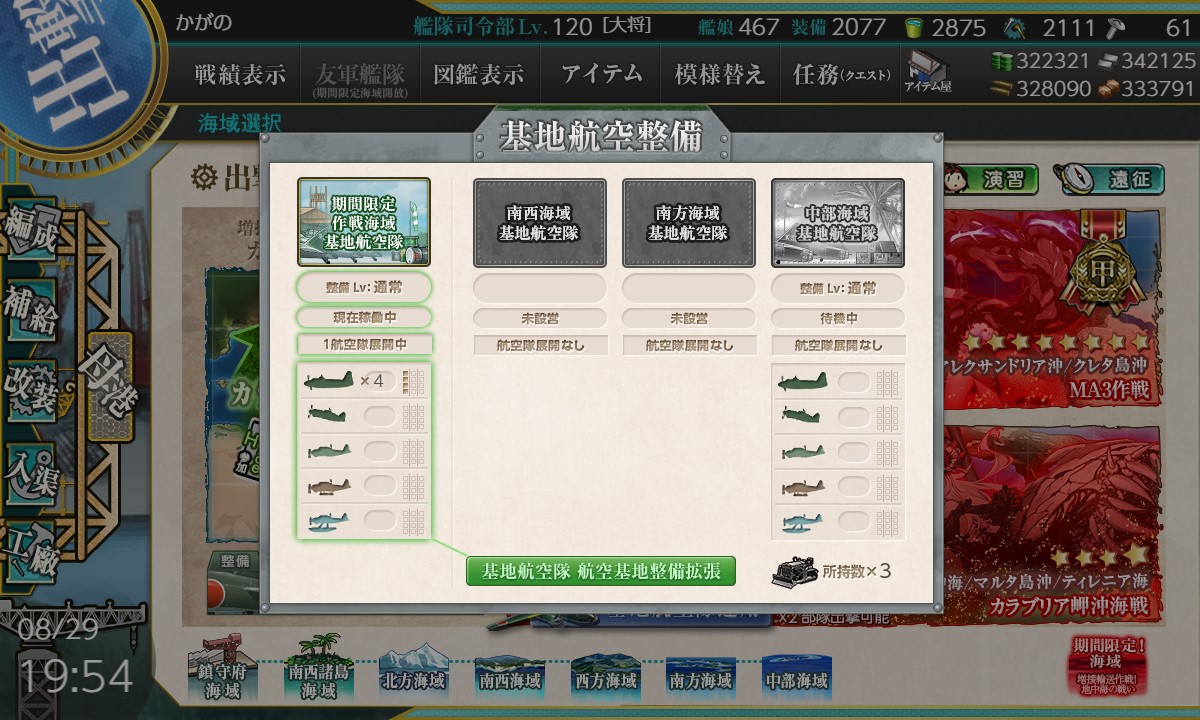Select 南西諸島海域 palm island icon
The width and height of the screenshot is (1200, 720).
tap(313, 671)
